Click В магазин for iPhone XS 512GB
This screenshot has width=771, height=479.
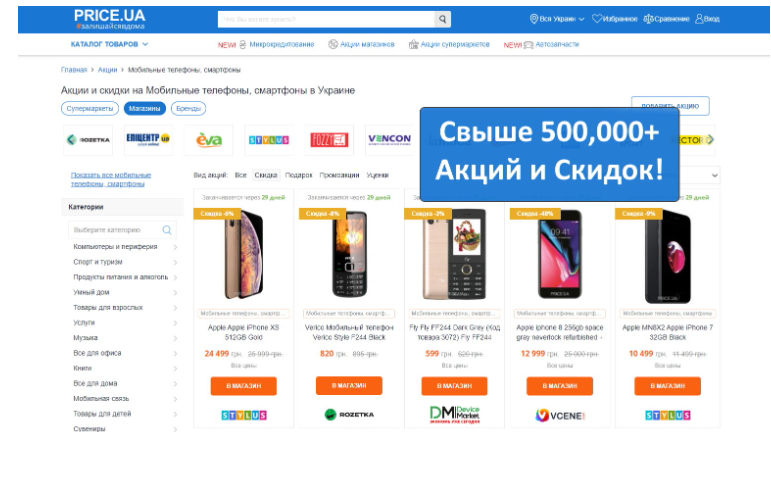(x=243, y=386)
